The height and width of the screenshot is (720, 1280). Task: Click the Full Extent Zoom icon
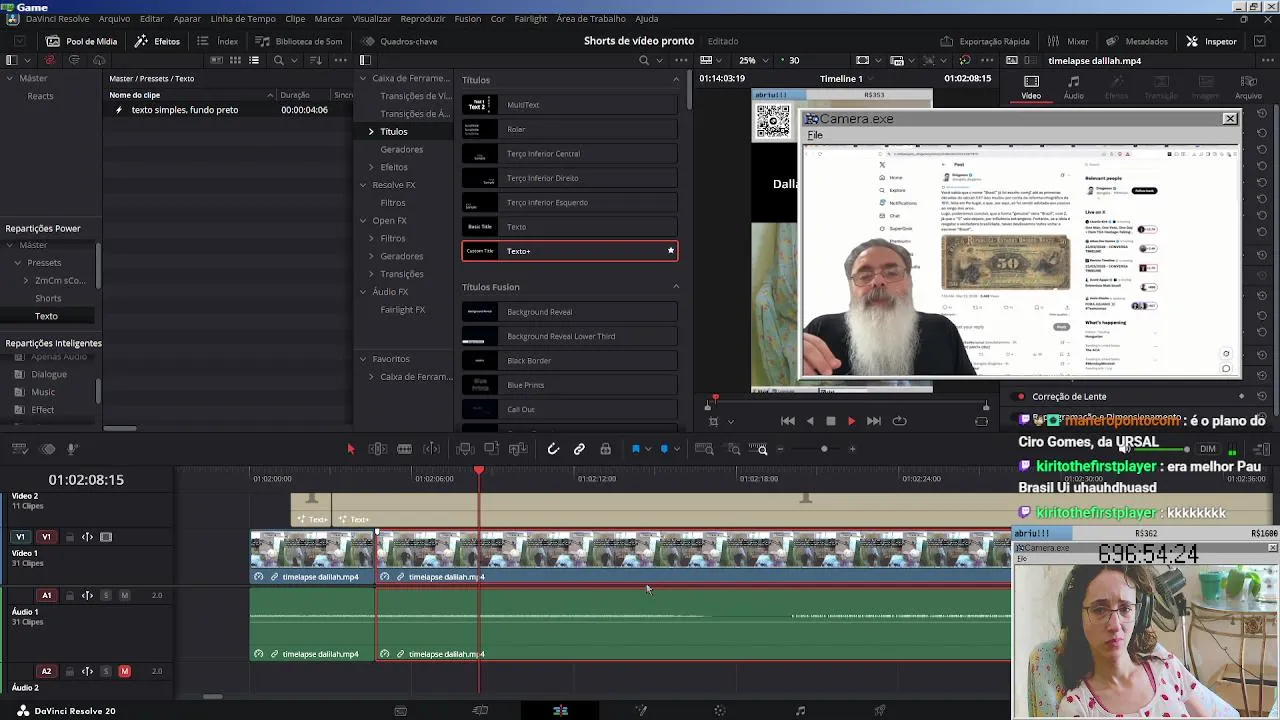click(704, 449)
